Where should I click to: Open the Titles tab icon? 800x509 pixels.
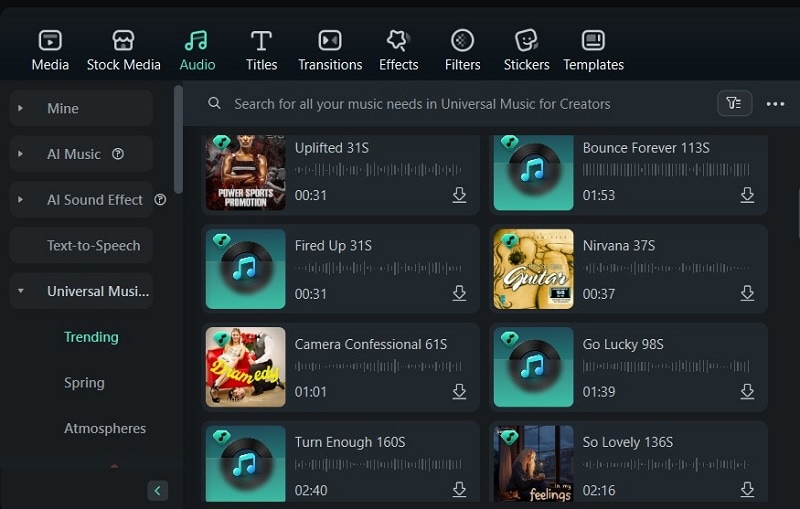[x=261, y=40]
